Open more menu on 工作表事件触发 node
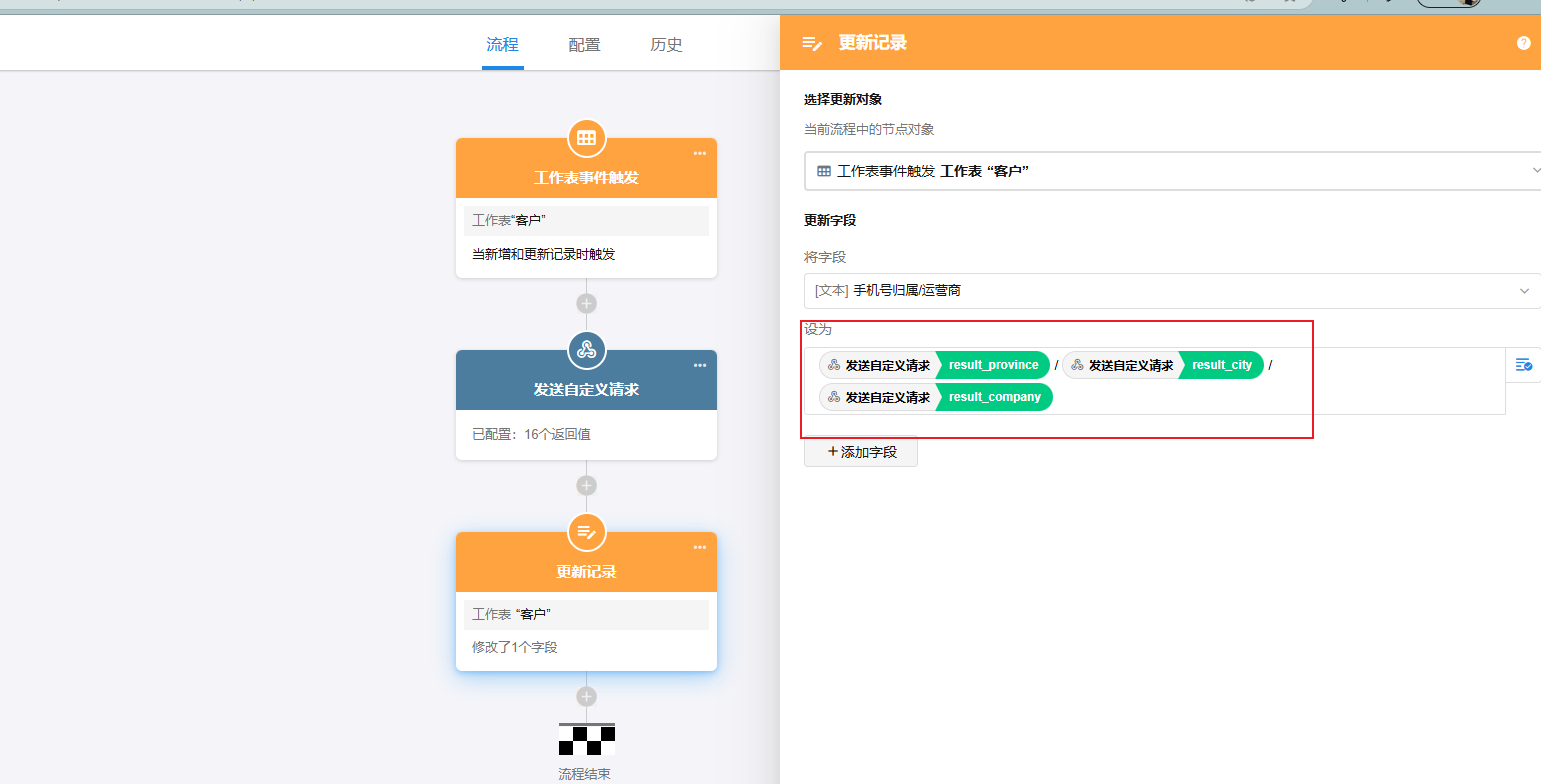The height and width of the screenshot is (784, 1541). coord(699,153)
